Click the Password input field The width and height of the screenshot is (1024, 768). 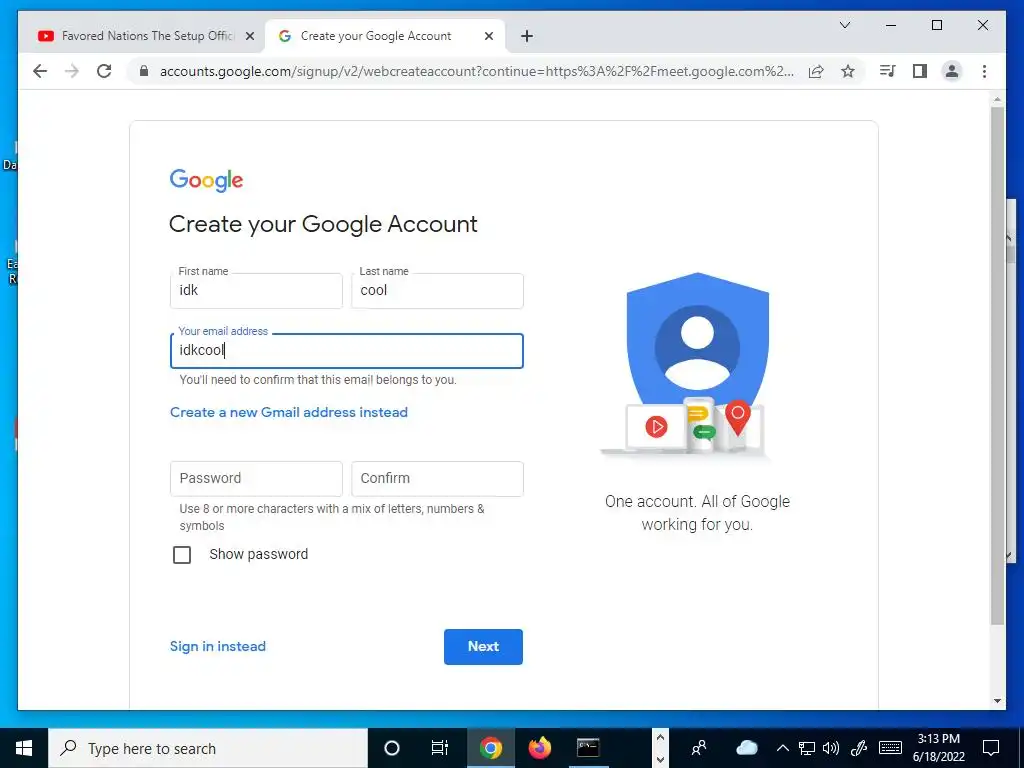[256, 479]
